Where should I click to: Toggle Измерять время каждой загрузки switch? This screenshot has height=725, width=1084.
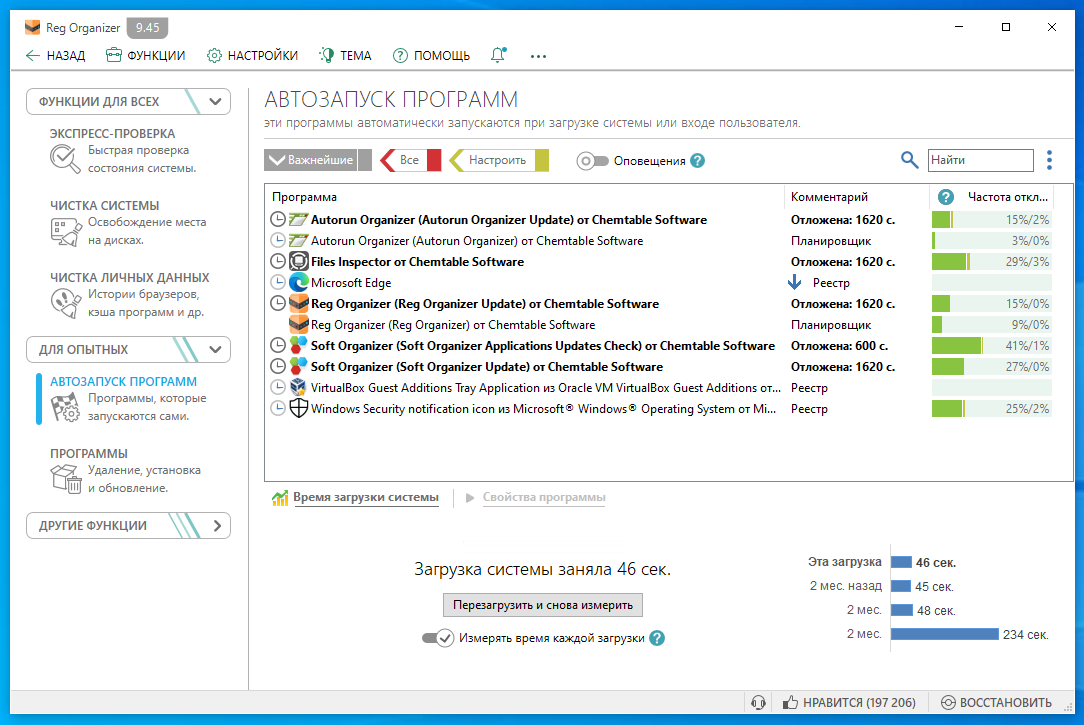(x=438, y=638)
